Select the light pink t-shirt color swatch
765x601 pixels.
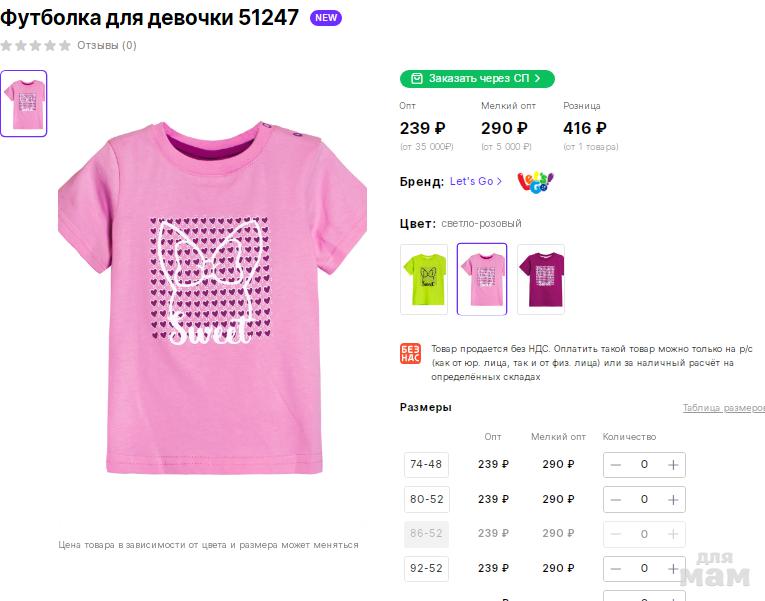coord(482,279)
